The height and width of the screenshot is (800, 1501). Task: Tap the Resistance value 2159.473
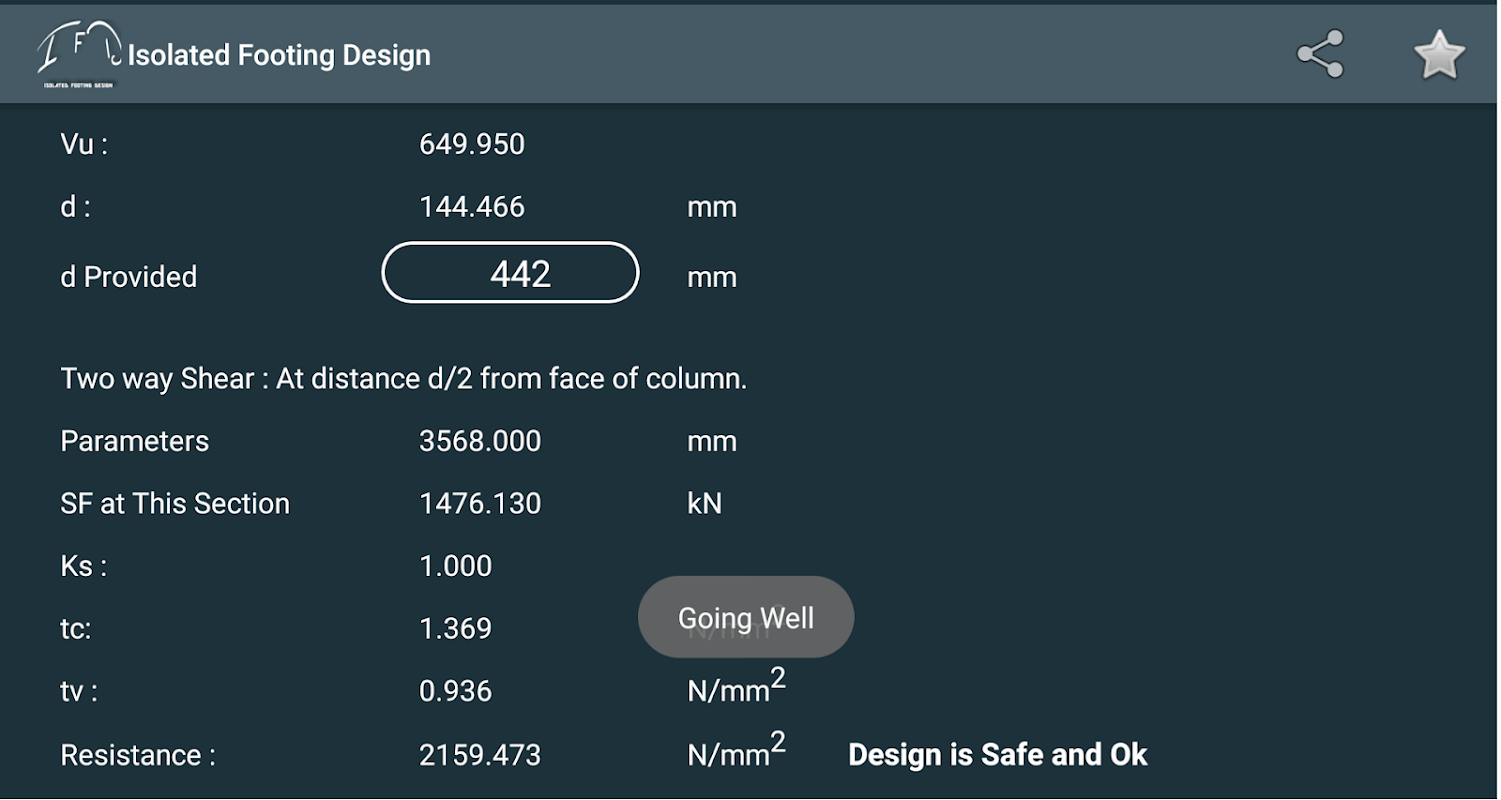tap(480, 755)
